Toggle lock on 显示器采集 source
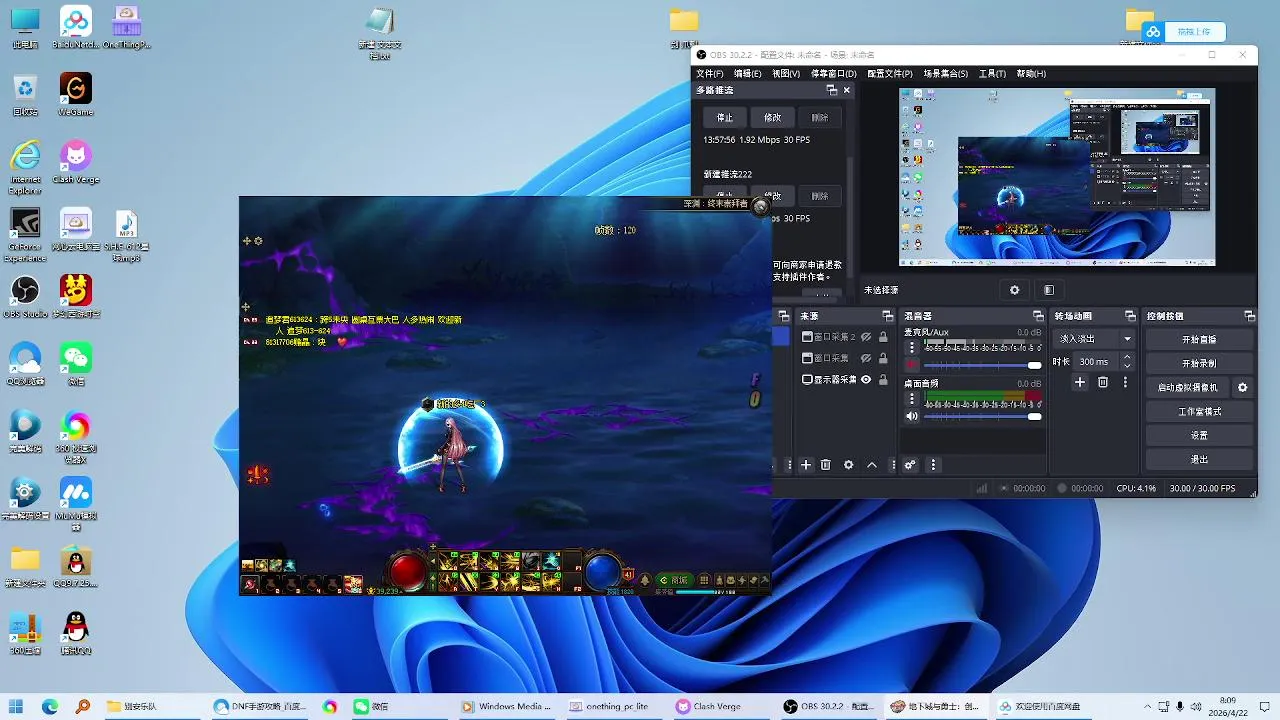The height and width of the screenshot is (720, 1280). point(883,380)
